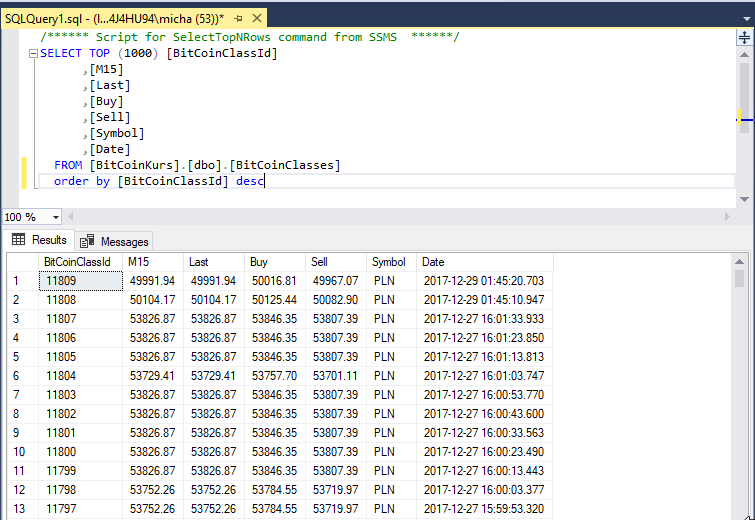Select the corner cell to select all results
Viewport: 755px width, 520px height.
tap(23, 262)
